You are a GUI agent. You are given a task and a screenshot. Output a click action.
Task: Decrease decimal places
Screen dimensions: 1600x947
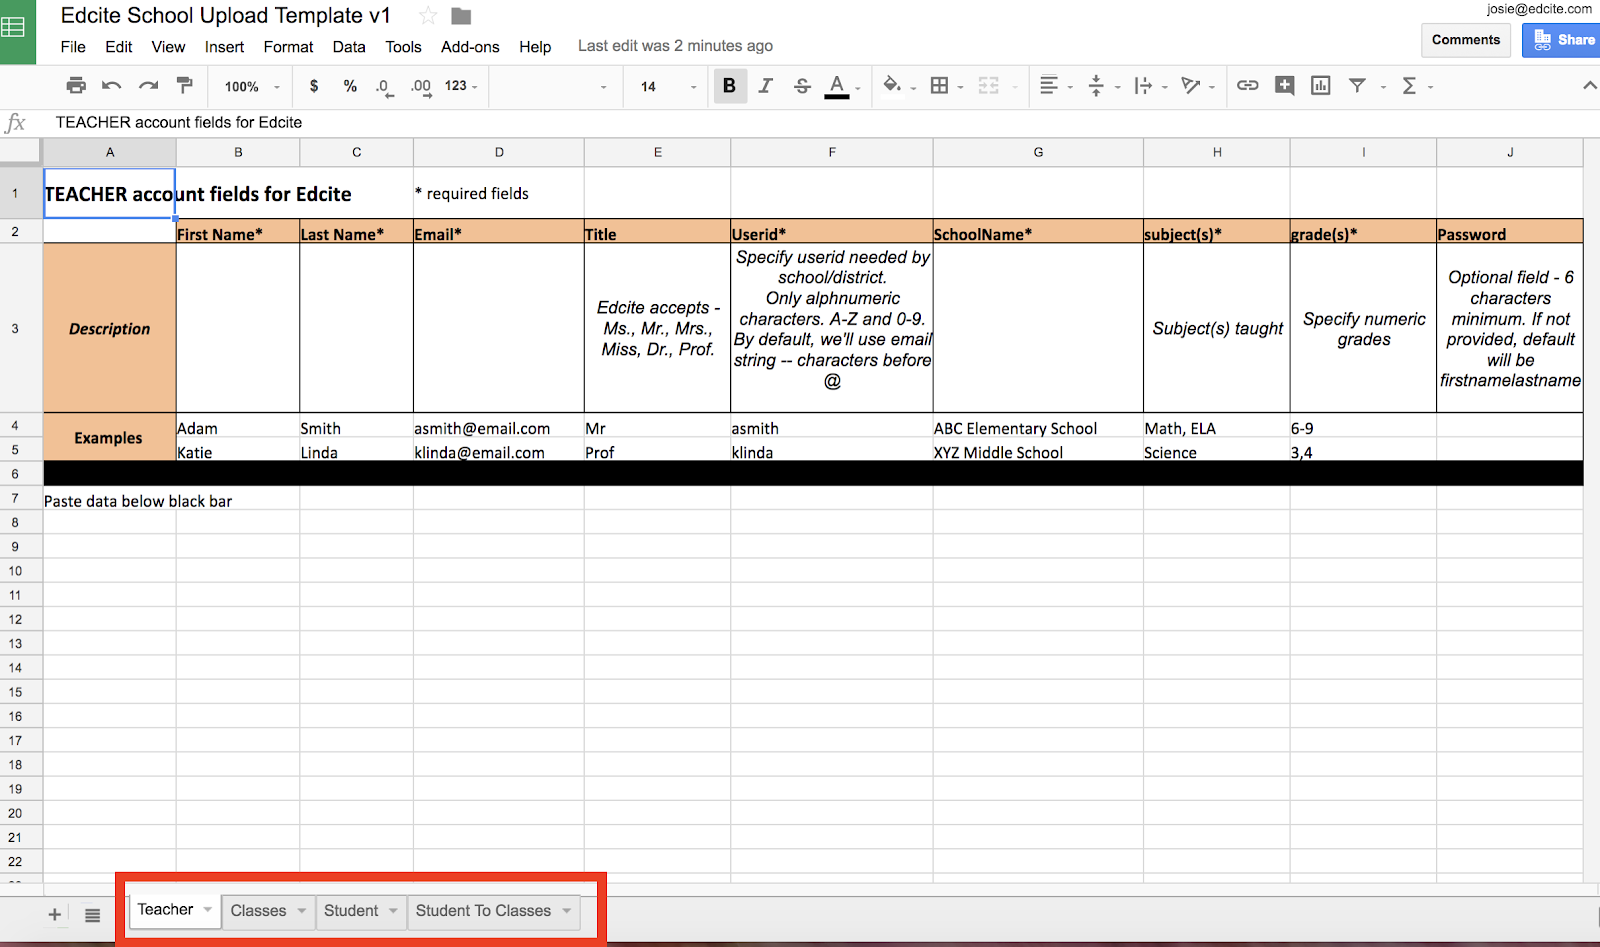point(384,87)
